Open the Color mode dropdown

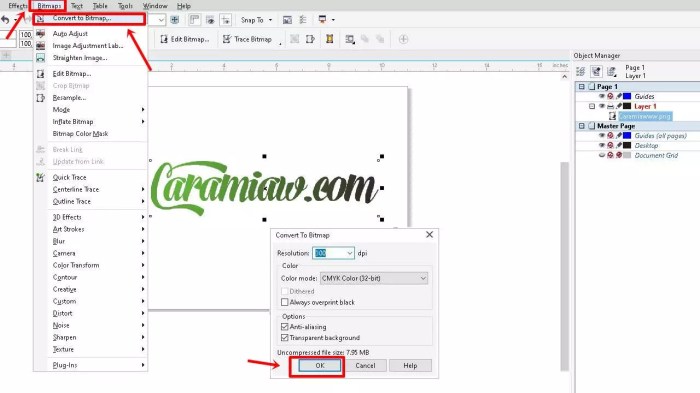pyautogui.click(x=374, y=278)
